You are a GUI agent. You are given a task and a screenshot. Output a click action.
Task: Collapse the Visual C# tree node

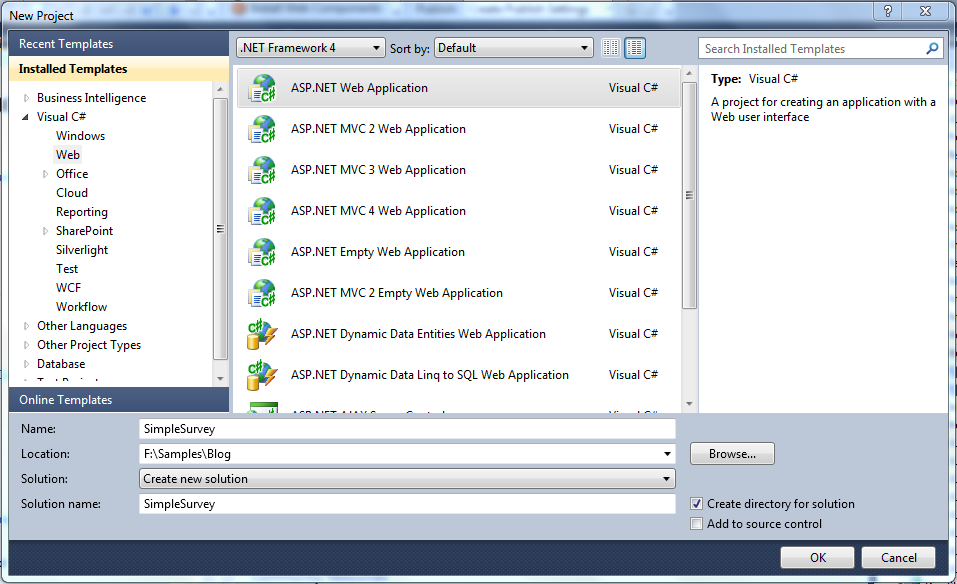click(26, 117)
